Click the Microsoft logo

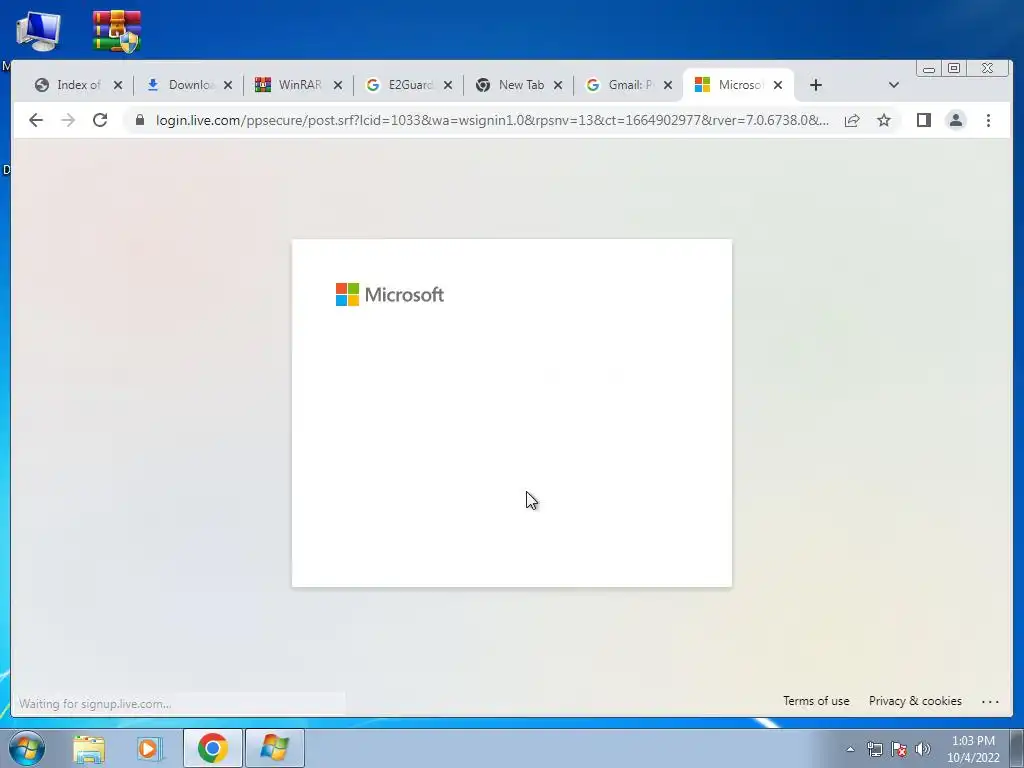coord(390,295)
